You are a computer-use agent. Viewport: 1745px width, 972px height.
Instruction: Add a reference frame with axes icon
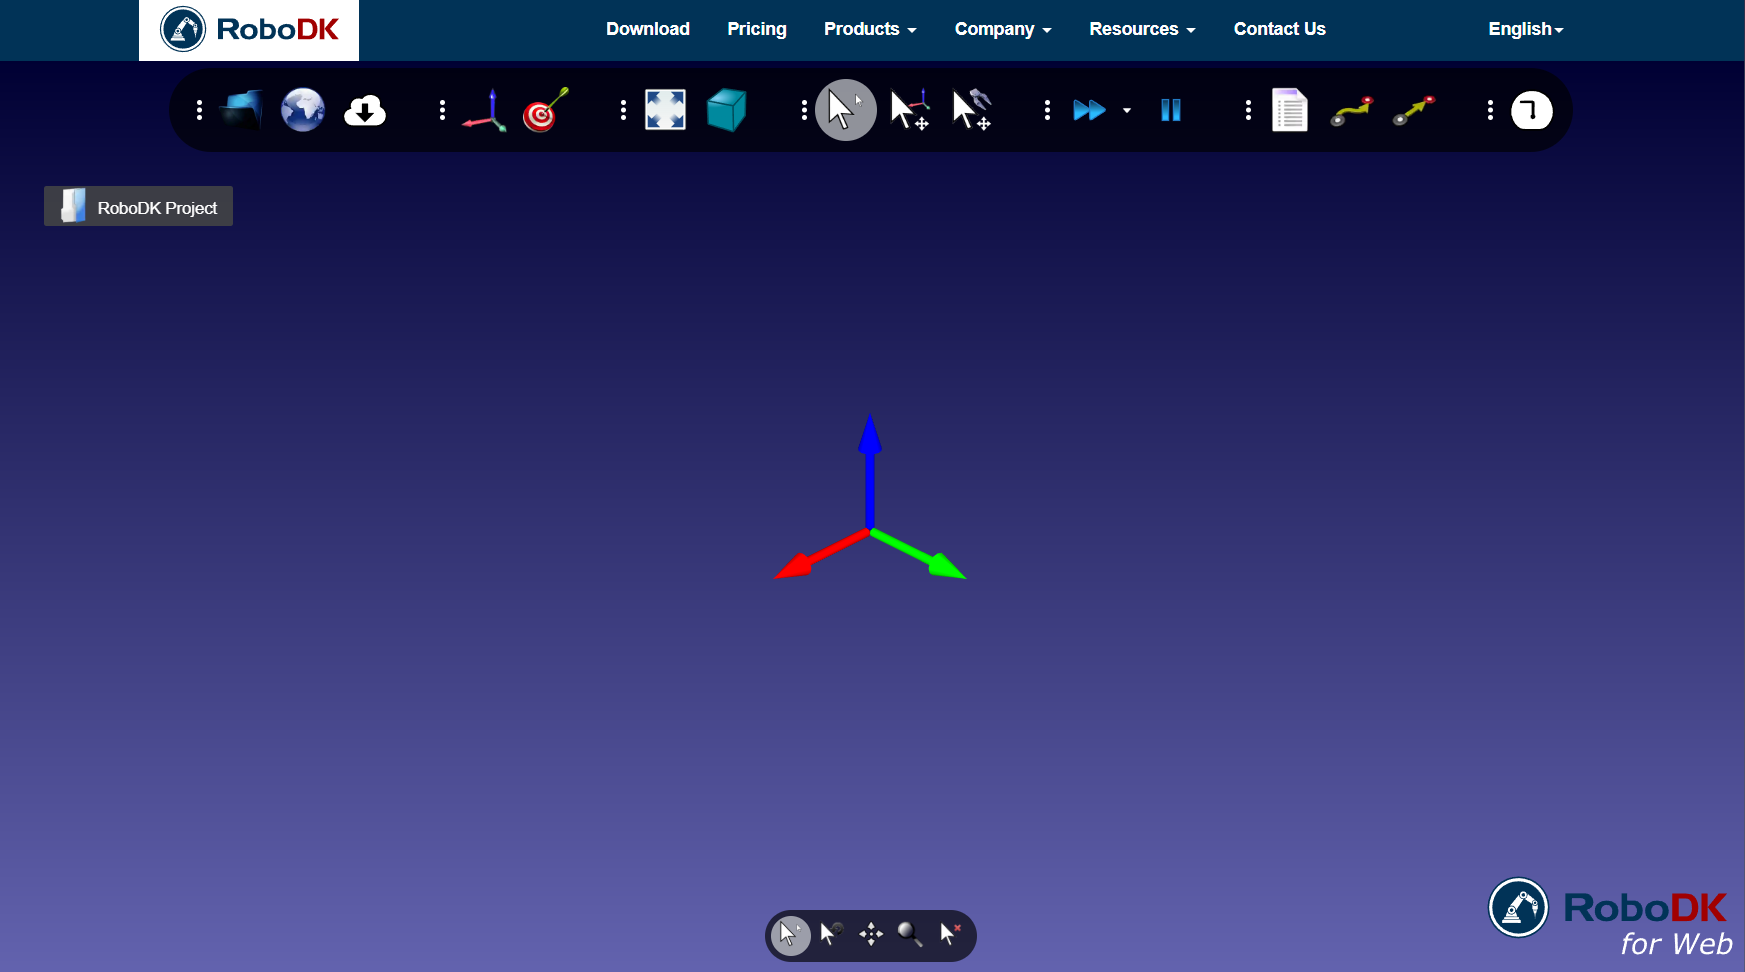pos(485,110)
